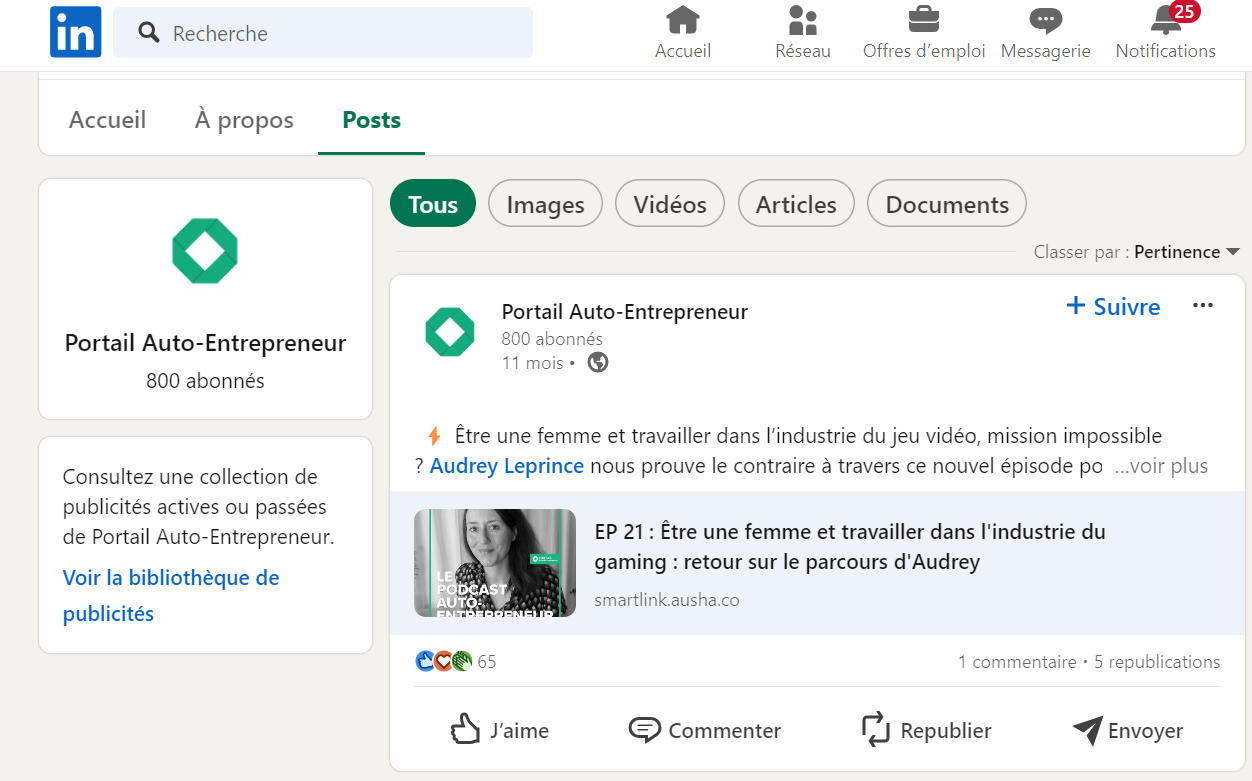Click the globe visibility icon beside 11 mois
Image resolution: width=1252 pixels, height=781 pixels.
point(598,363)
